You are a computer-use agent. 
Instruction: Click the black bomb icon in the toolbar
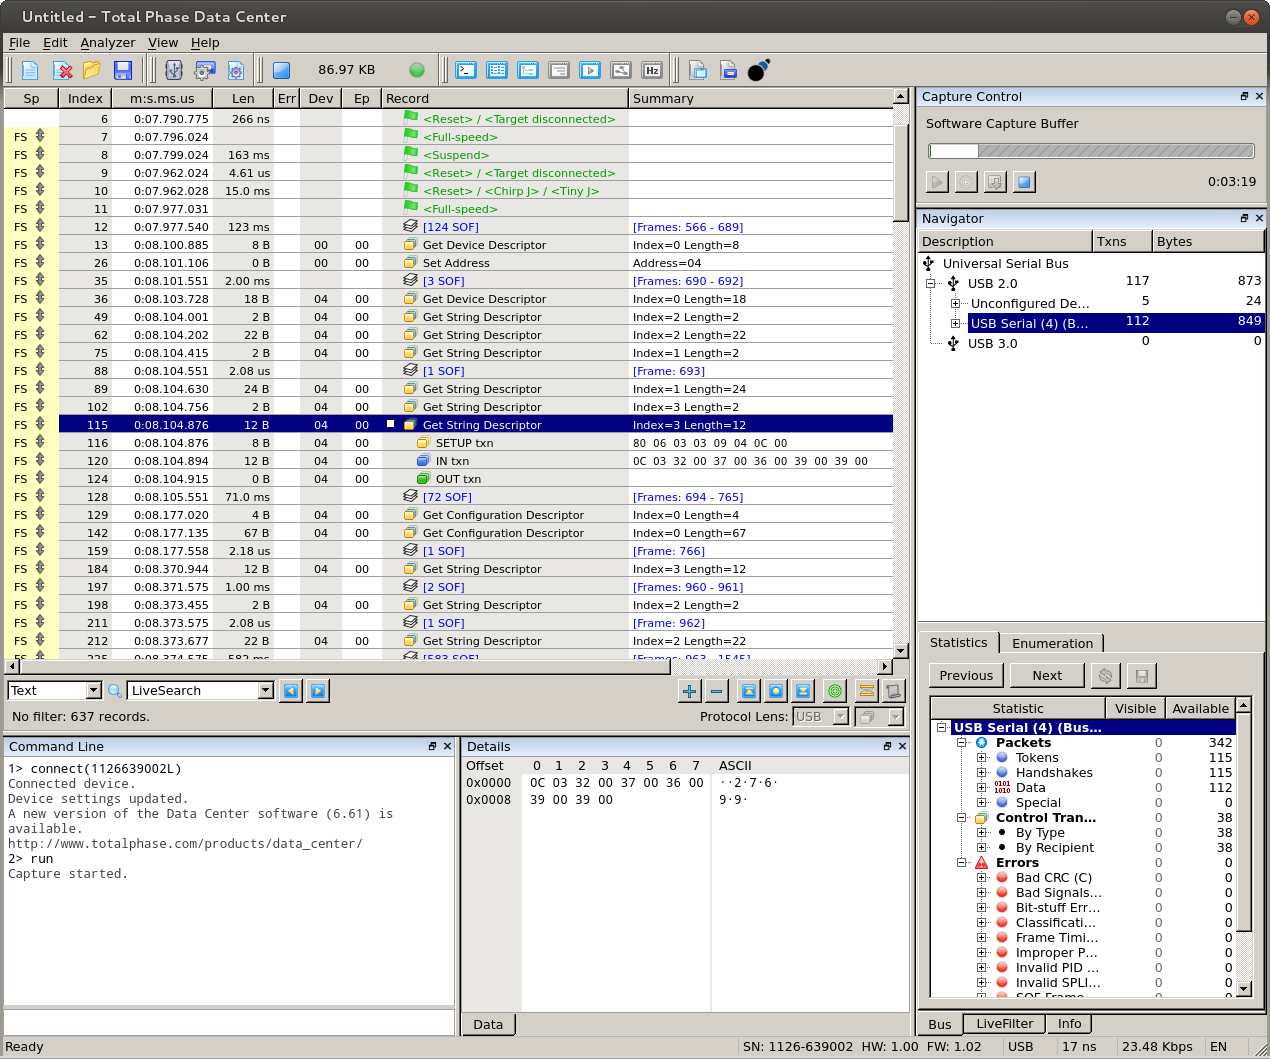tap(759, 70)
